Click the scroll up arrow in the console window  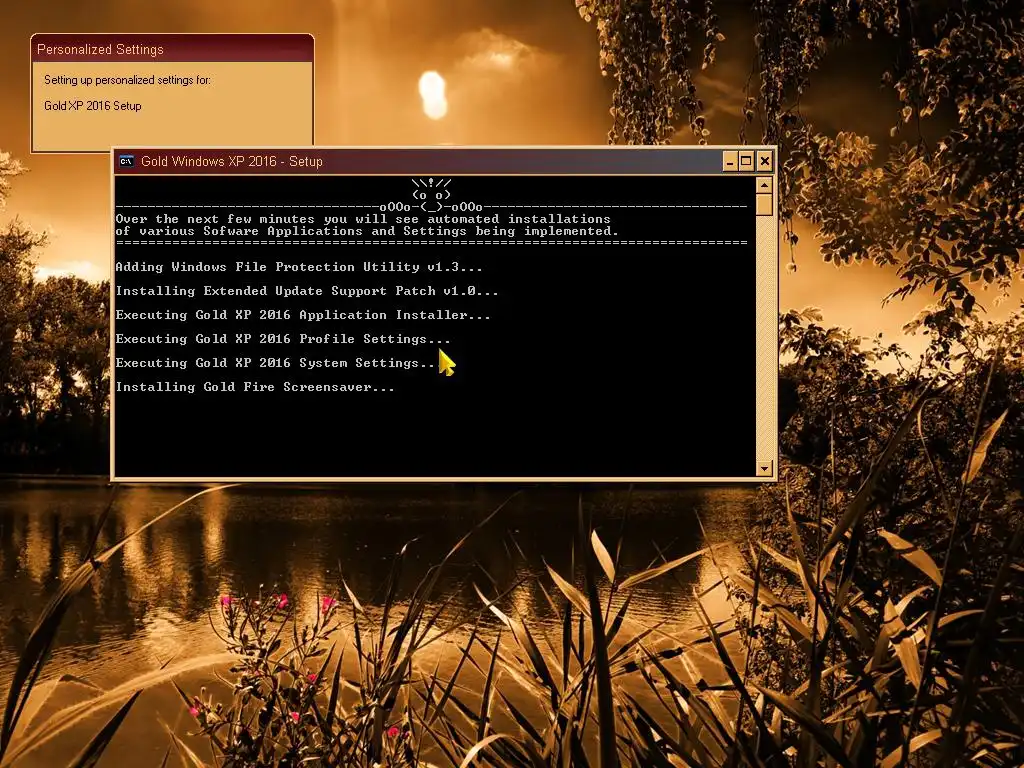click(764, 185)
